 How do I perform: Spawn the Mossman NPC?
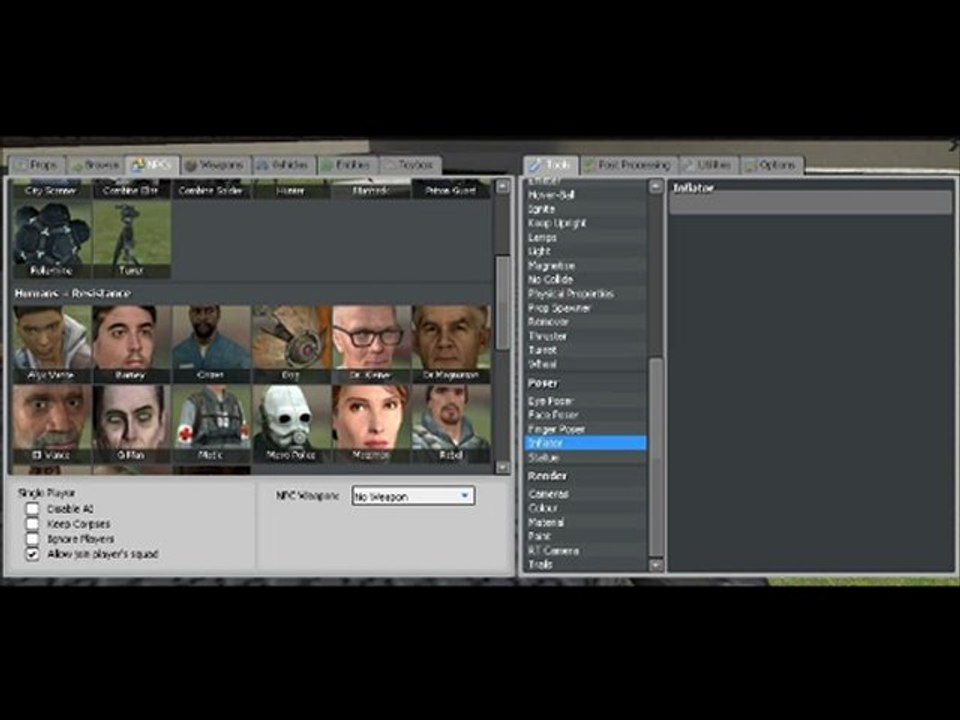(371, 424)
